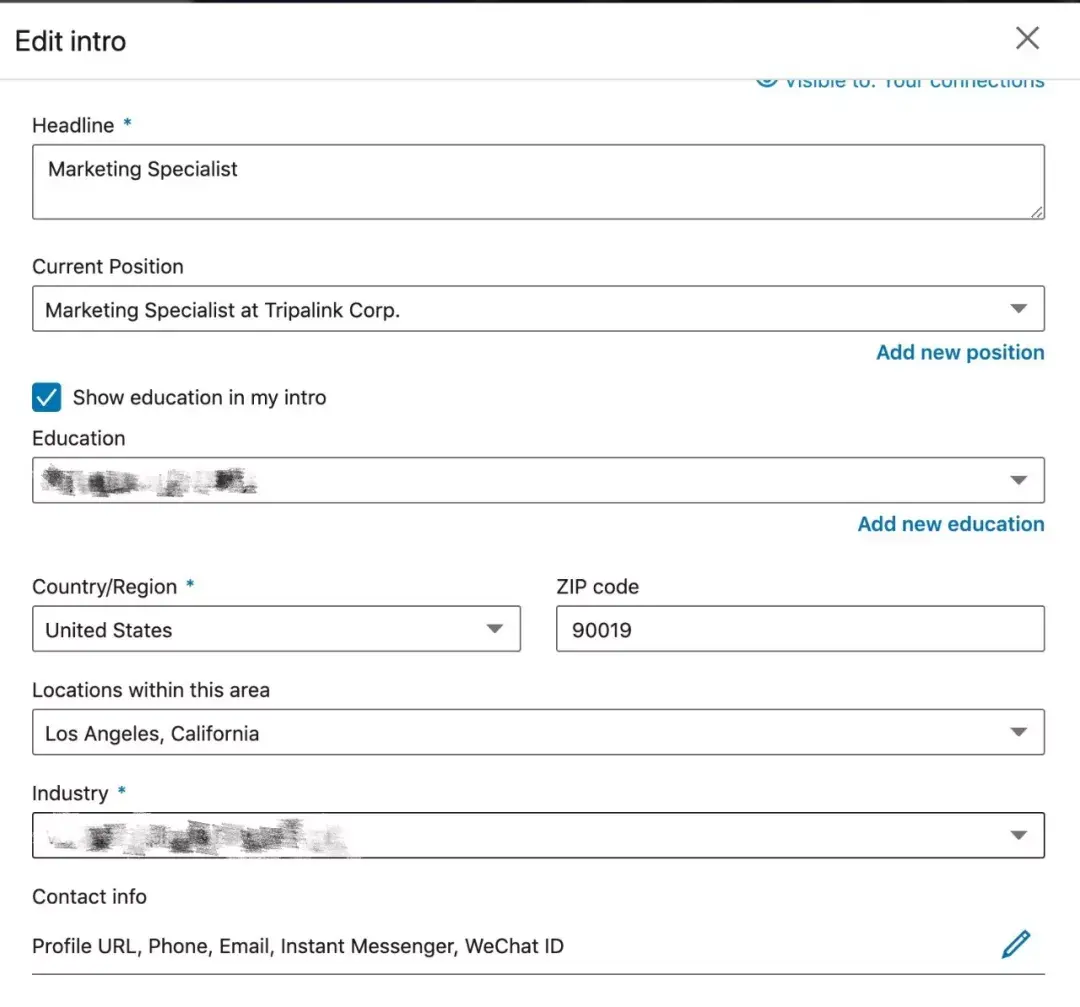Image resolution: width=1080 pixels, height=1007 pixels.
Task: Click the Edit intro dialog title
Action: 71,41
